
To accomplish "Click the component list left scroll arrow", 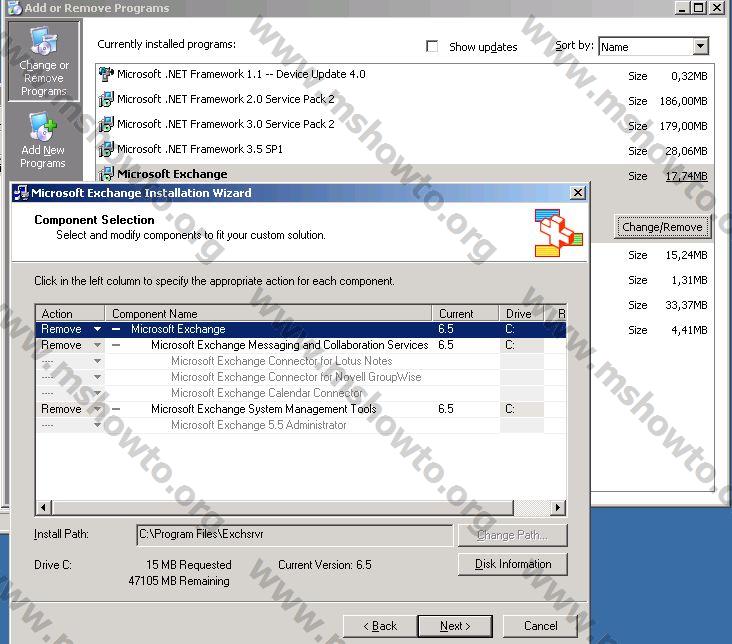I will 44,508.
